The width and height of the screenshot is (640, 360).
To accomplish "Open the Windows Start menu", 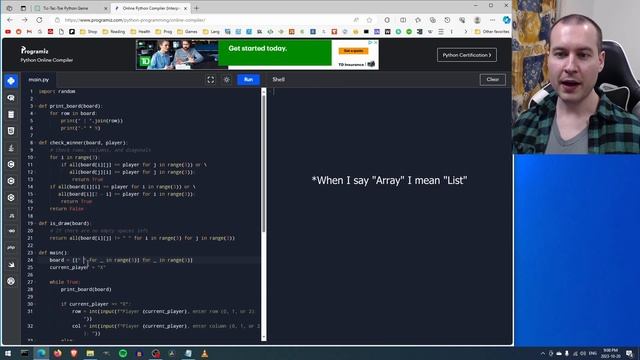I will tap(8, 353).
